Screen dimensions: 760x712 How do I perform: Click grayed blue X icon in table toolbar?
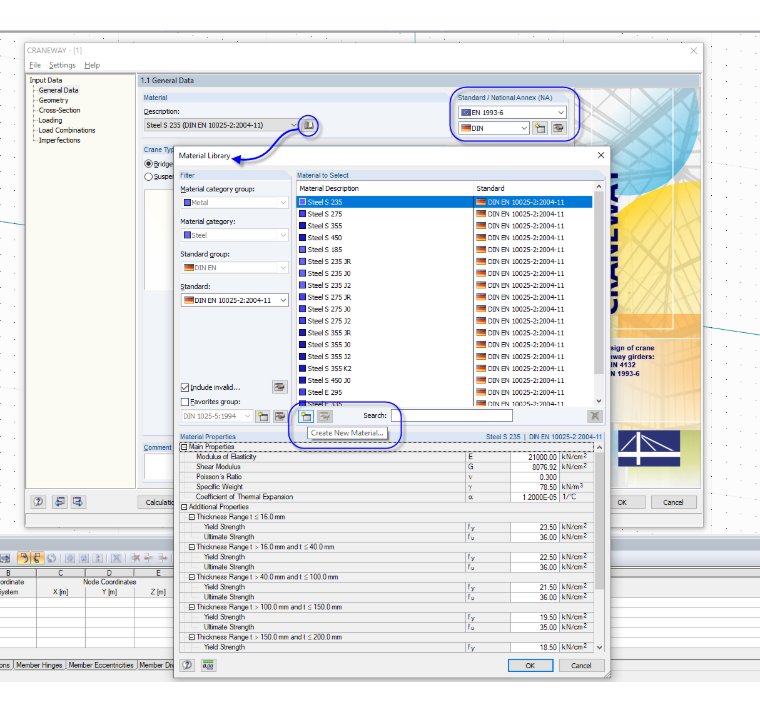tap(116, 558)
